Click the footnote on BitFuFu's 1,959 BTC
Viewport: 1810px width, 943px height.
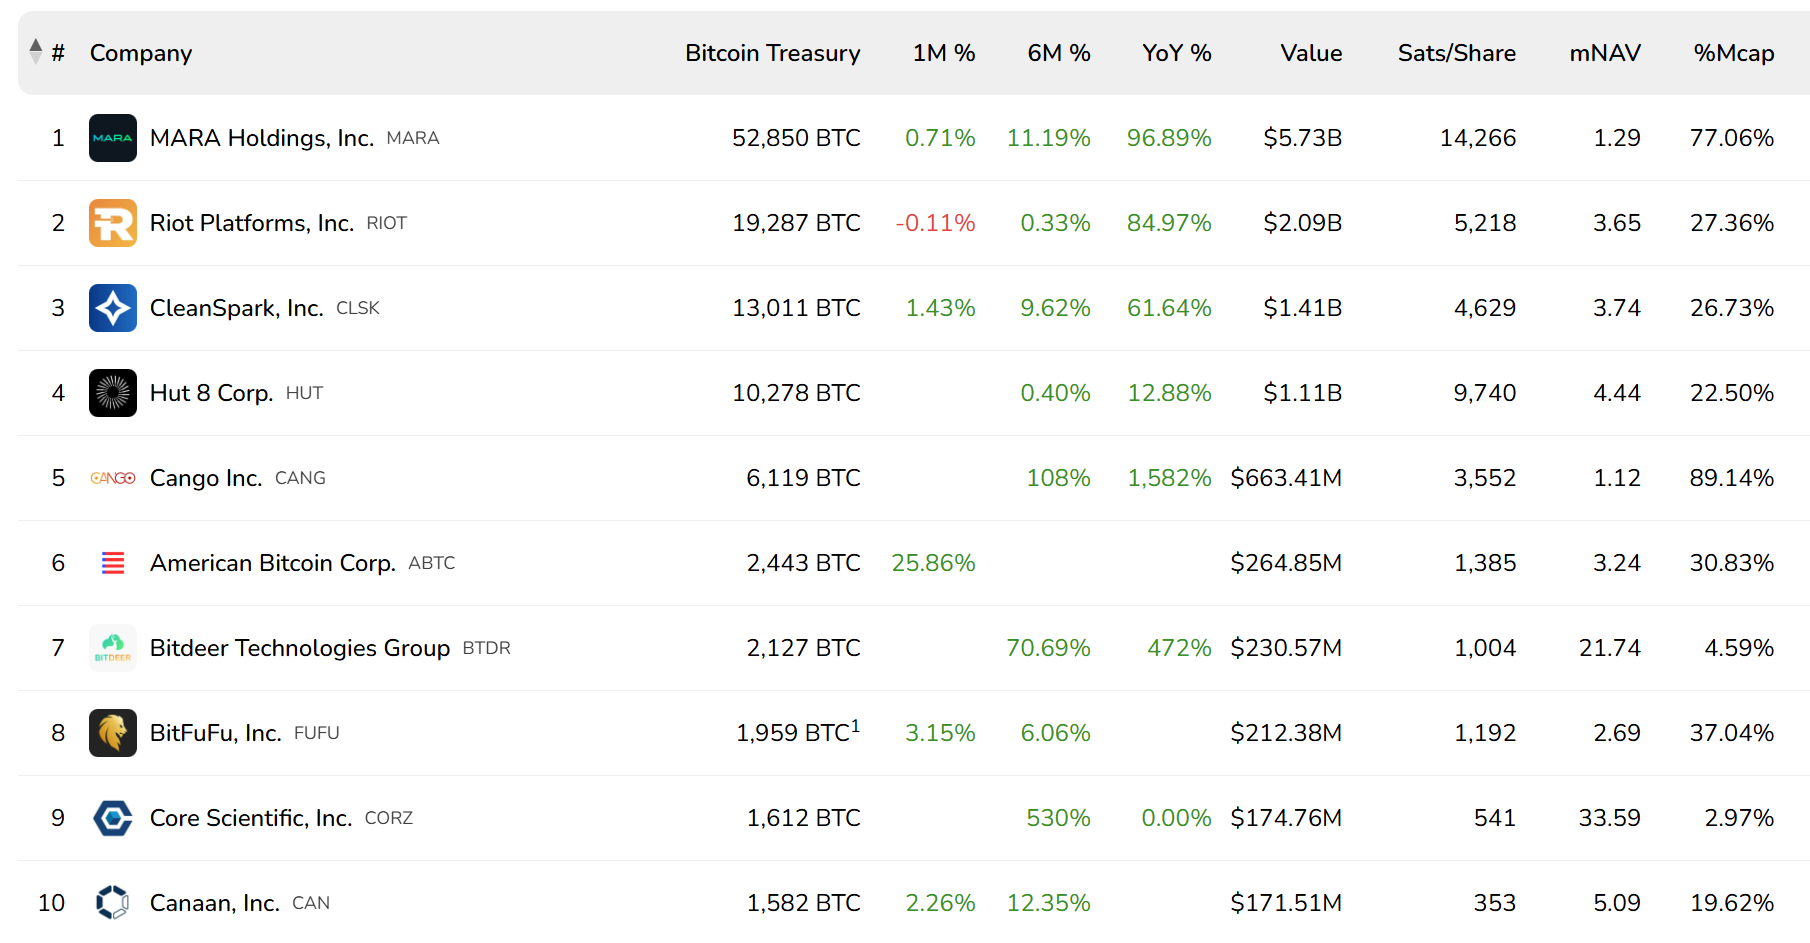pos(855,726)
